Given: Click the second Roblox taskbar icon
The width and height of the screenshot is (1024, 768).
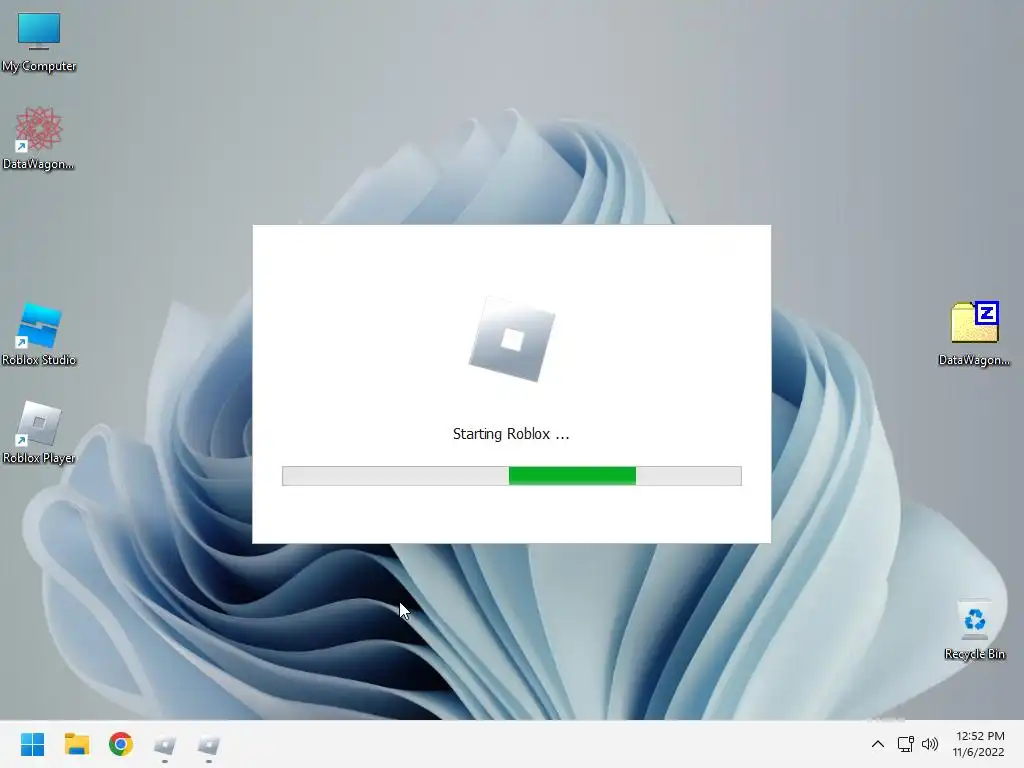Looking at the screenshot, I should (209, 744).
